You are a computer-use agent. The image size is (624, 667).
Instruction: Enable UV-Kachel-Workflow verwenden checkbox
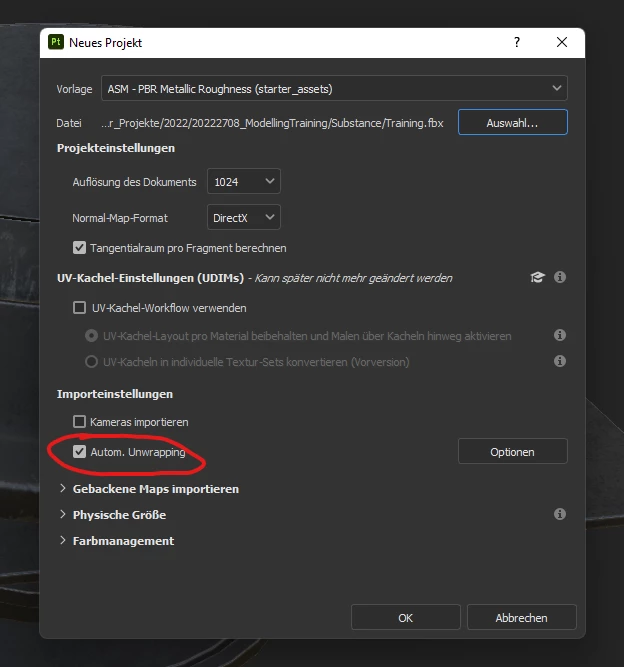coord(80,308)
